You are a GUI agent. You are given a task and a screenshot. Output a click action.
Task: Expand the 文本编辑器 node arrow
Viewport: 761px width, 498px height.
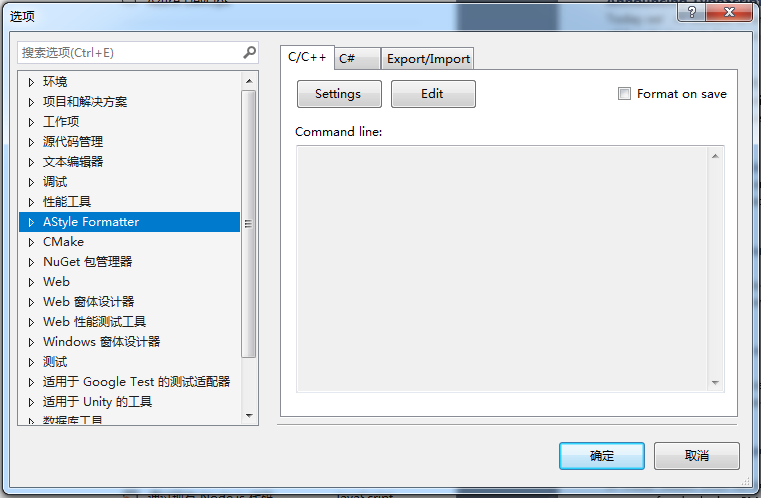pyautogui.click(x=31, y=162)
